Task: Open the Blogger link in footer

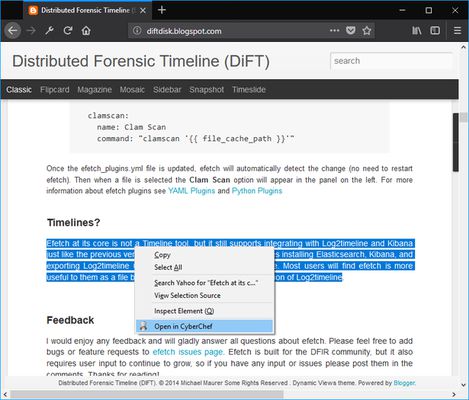Action: (x=404, y=383)
